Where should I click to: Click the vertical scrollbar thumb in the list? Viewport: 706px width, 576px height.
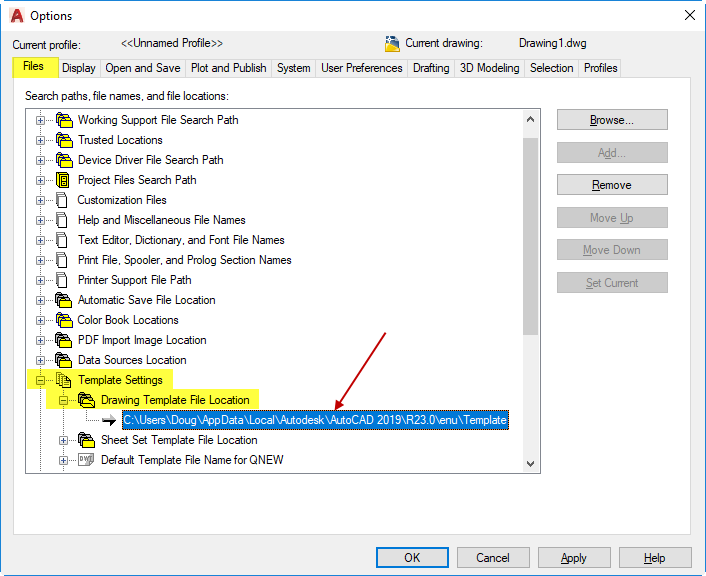click(x=530, y=236)
